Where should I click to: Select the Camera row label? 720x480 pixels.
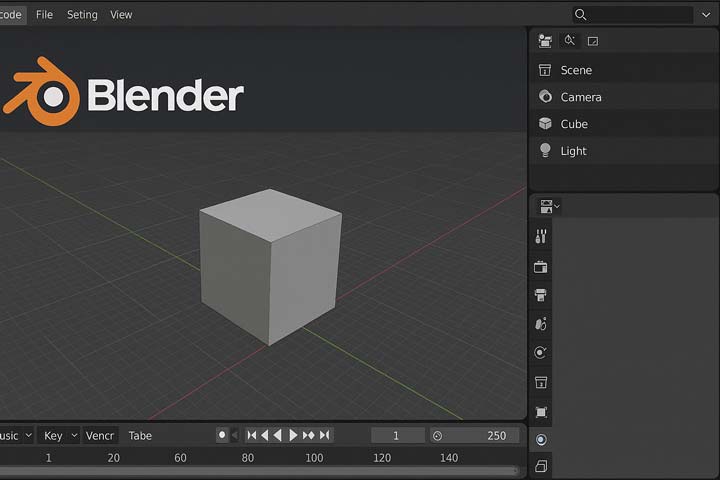580,97
